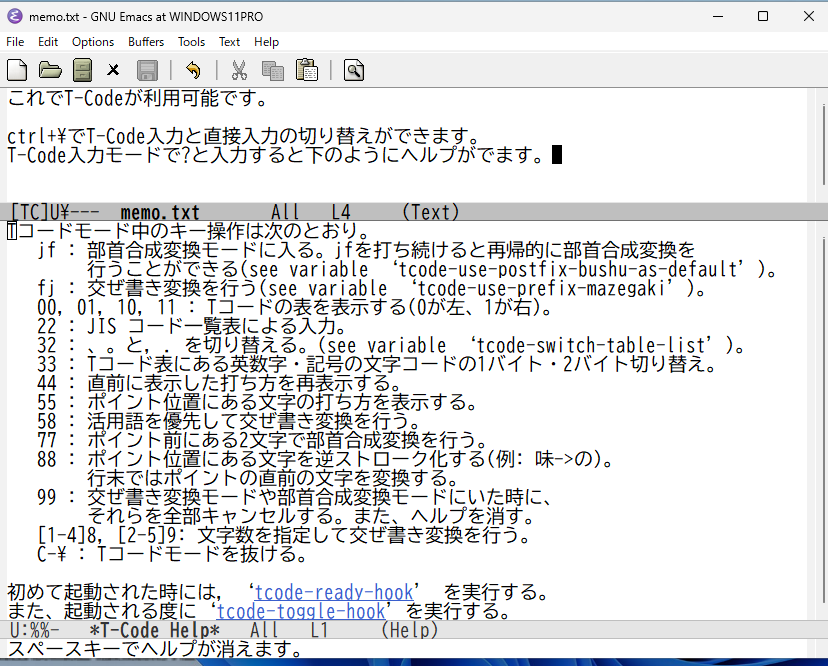828x666 pixels.
Task: Click the Emacs logo in title bar
Action: (x=15, y=16)
